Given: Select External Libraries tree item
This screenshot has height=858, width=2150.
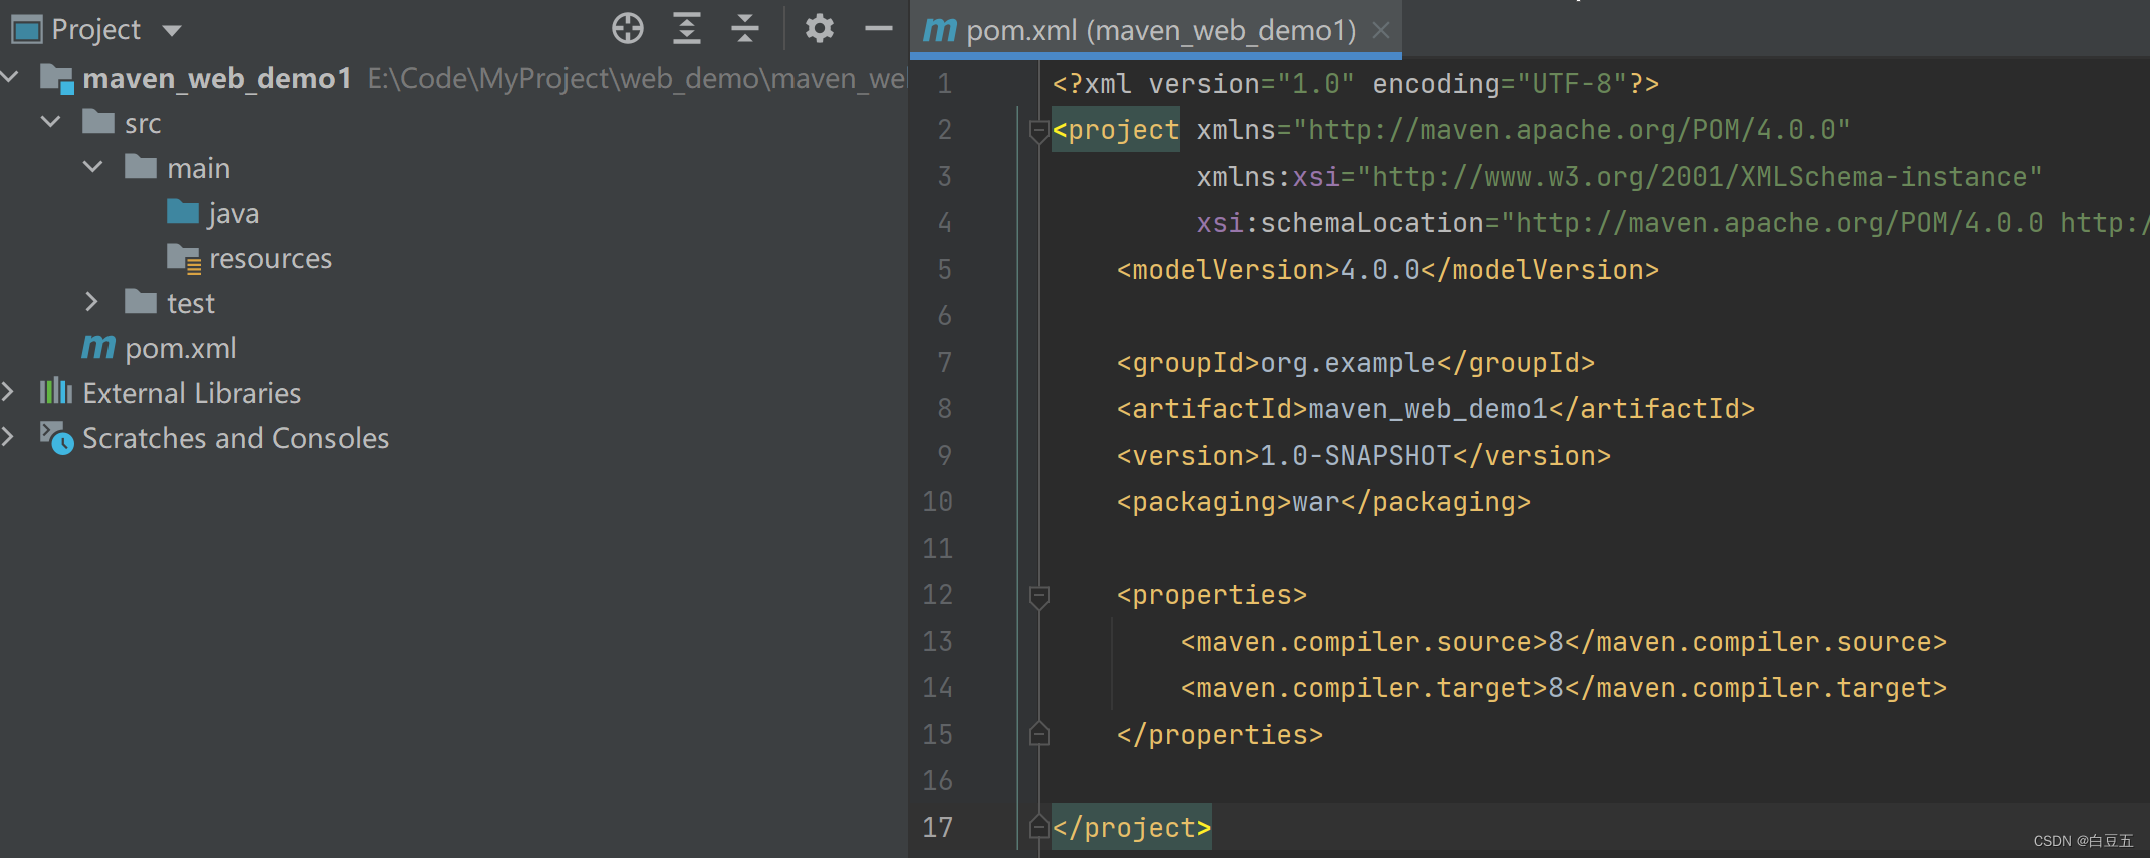Looking at the screenshot, I should [191, 393].
